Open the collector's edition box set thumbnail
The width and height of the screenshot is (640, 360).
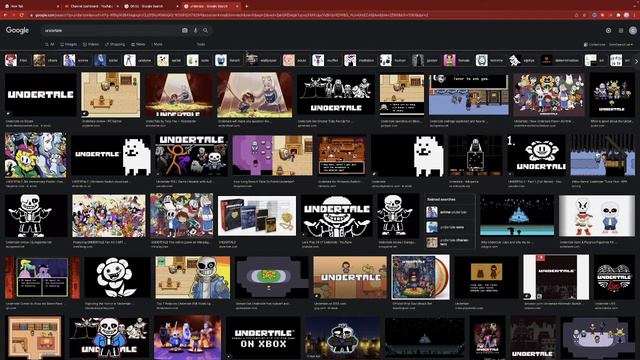tap(257, 216)
